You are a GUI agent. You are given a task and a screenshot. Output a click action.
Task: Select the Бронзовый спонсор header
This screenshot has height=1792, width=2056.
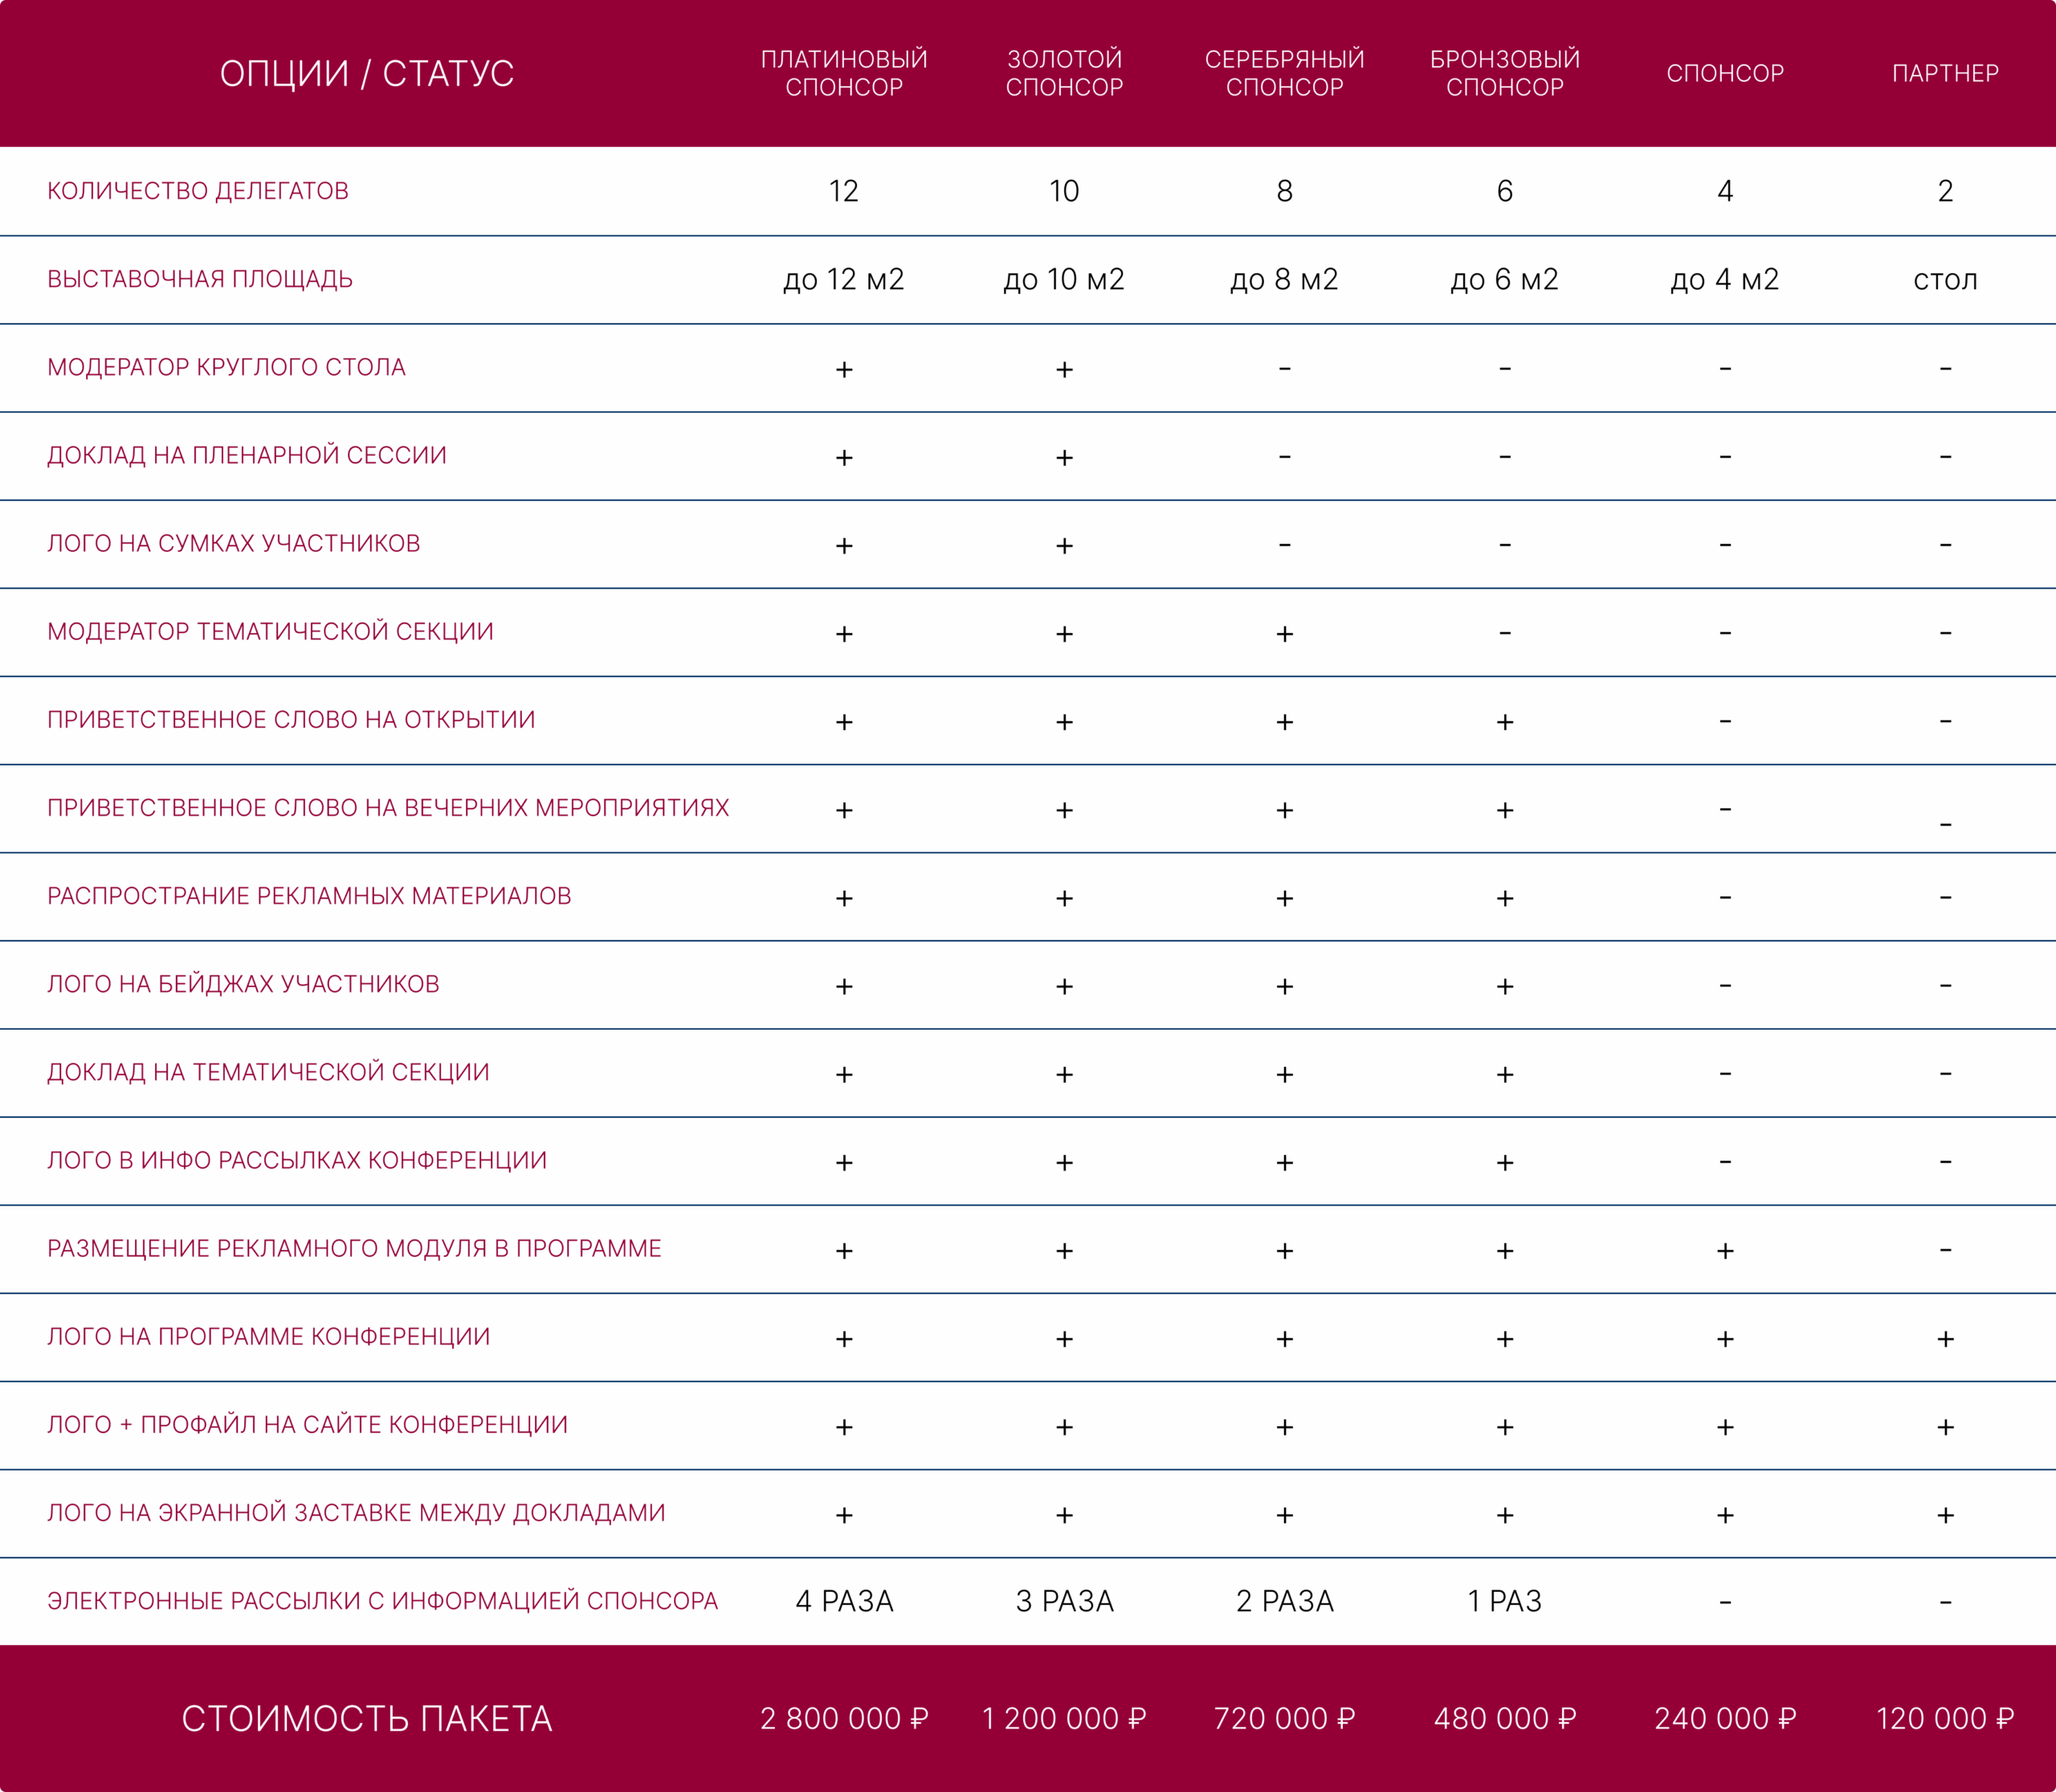tap(1504, 73)
